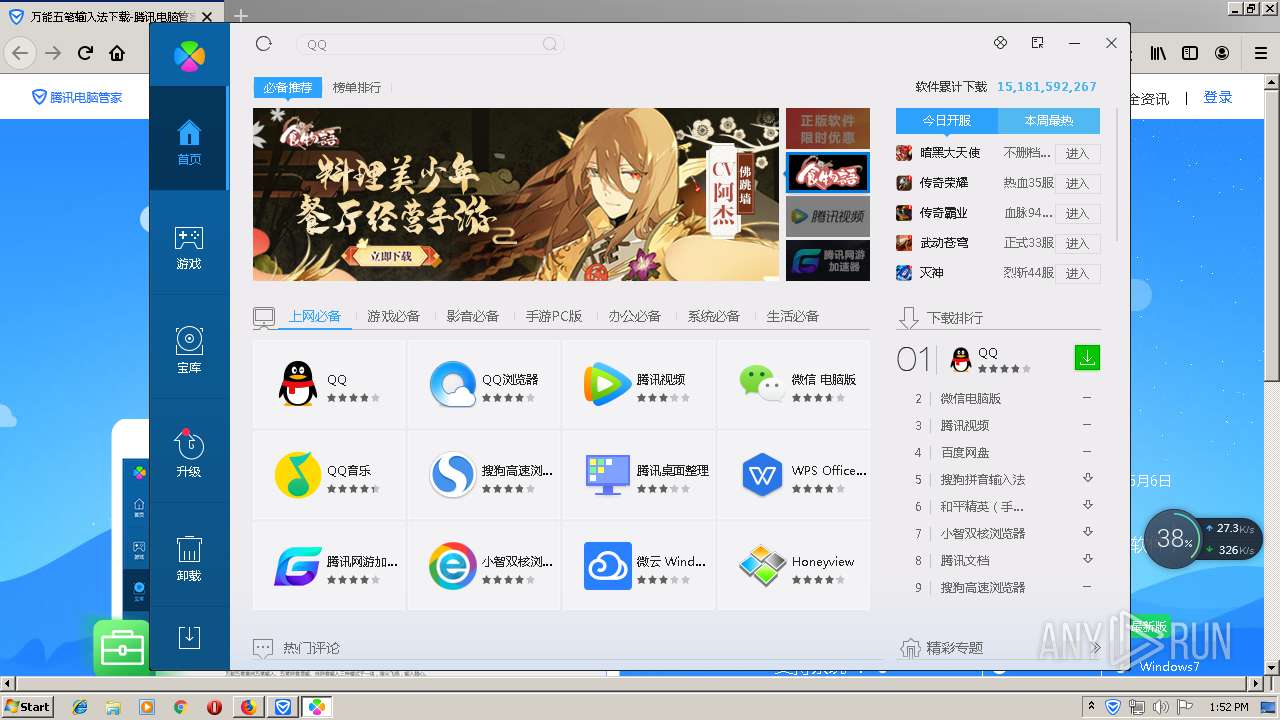This screenshot has width=1280, height=720.
Task: Open the 卸载 uninstall sidebar section
Action: click(x=189, y=558)
